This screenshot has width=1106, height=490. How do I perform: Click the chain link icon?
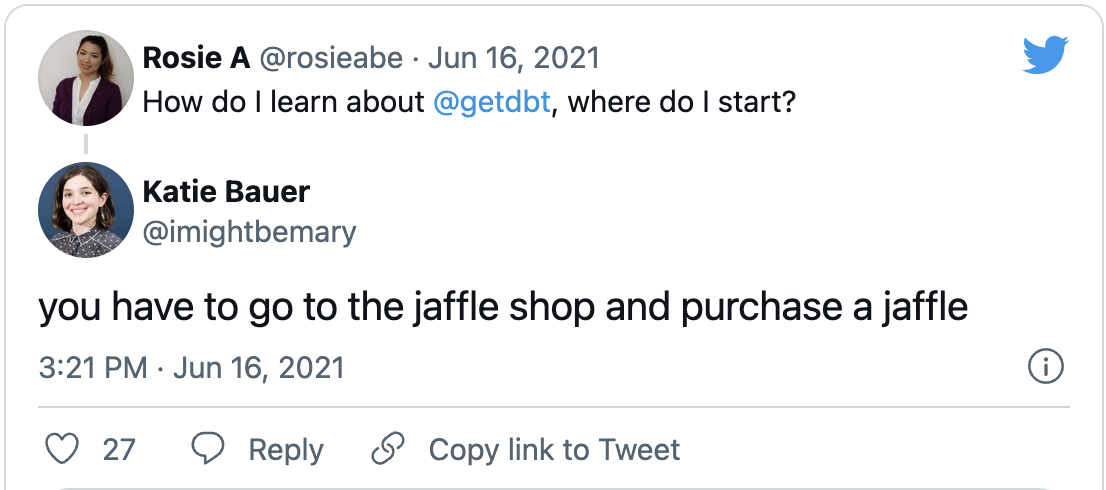tap(387, 449)
